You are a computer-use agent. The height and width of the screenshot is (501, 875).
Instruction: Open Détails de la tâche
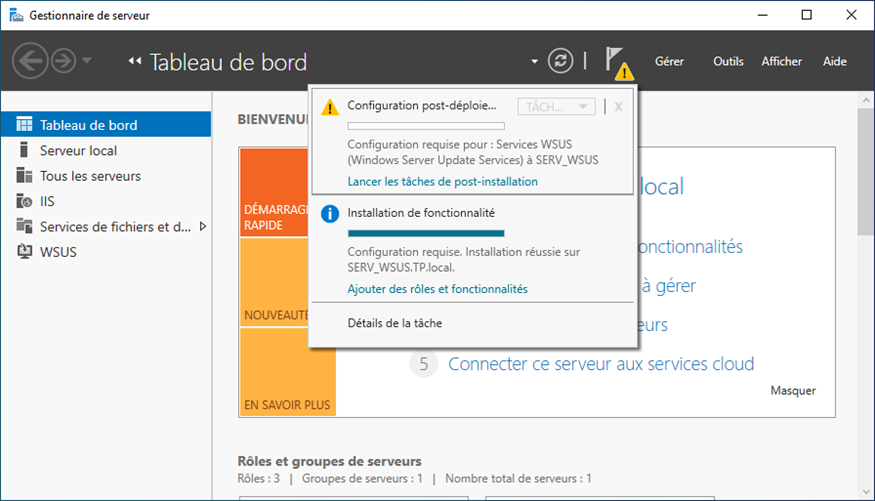pyautogui.click(x=395, y=323)
